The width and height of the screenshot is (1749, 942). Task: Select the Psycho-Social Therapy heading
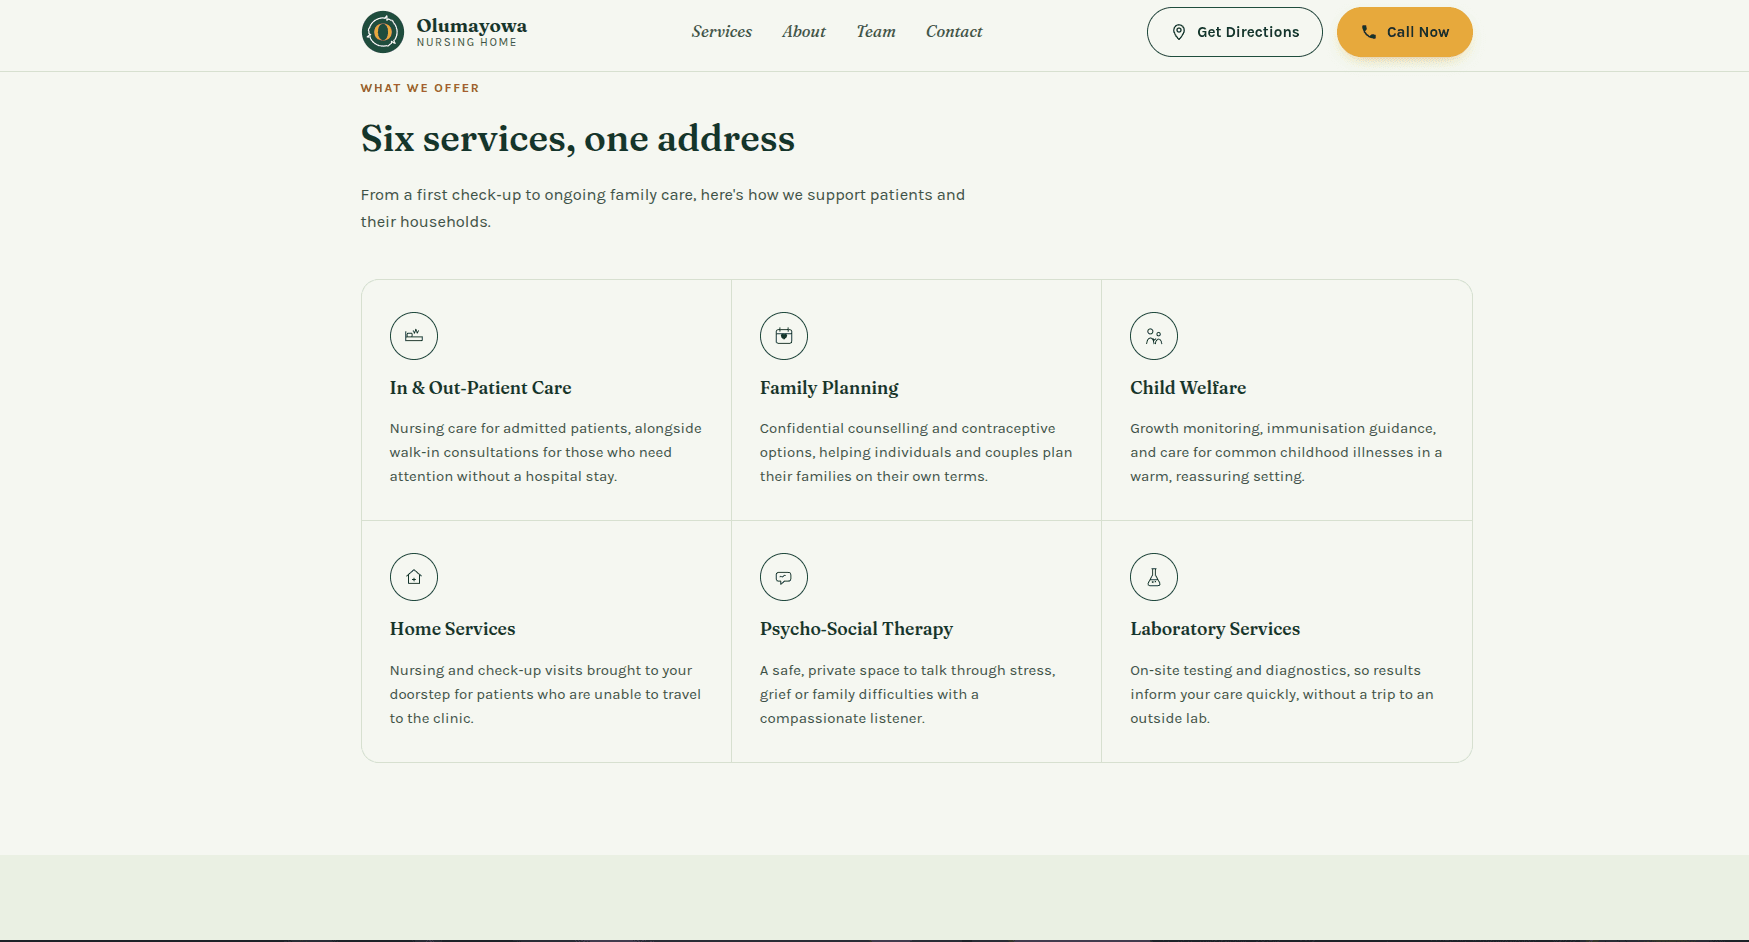pos(856,629)
